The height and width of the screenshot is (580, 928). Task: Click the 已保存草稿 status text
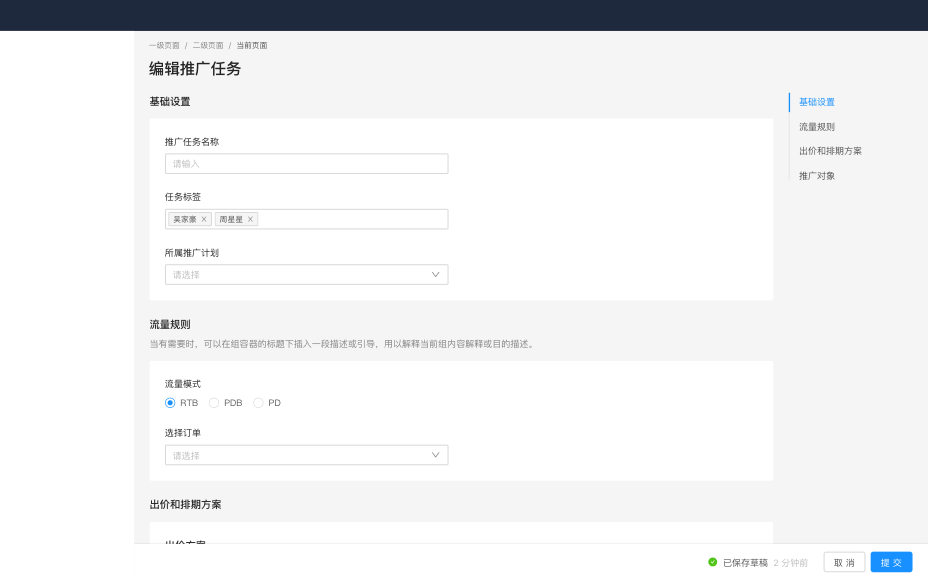tap(745, 563)
